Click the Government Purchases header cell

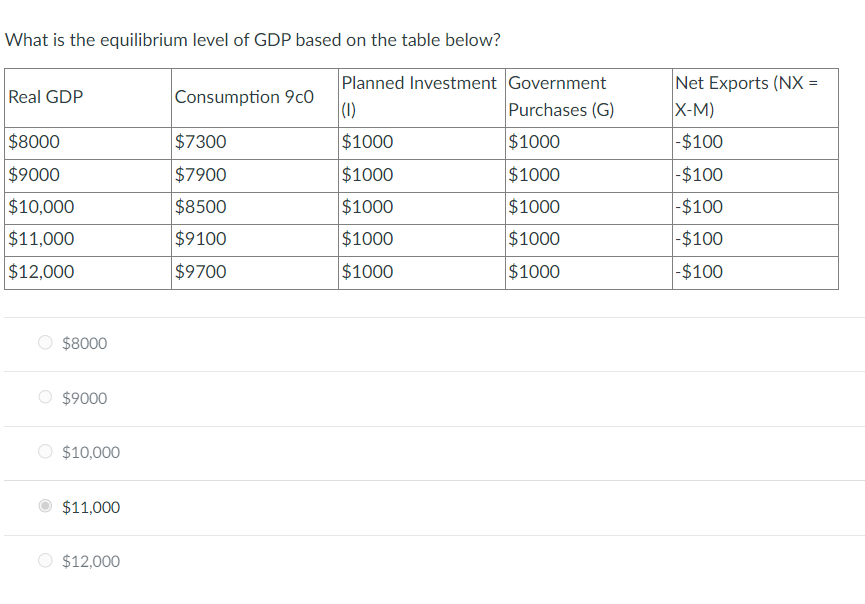pos(565,96)
